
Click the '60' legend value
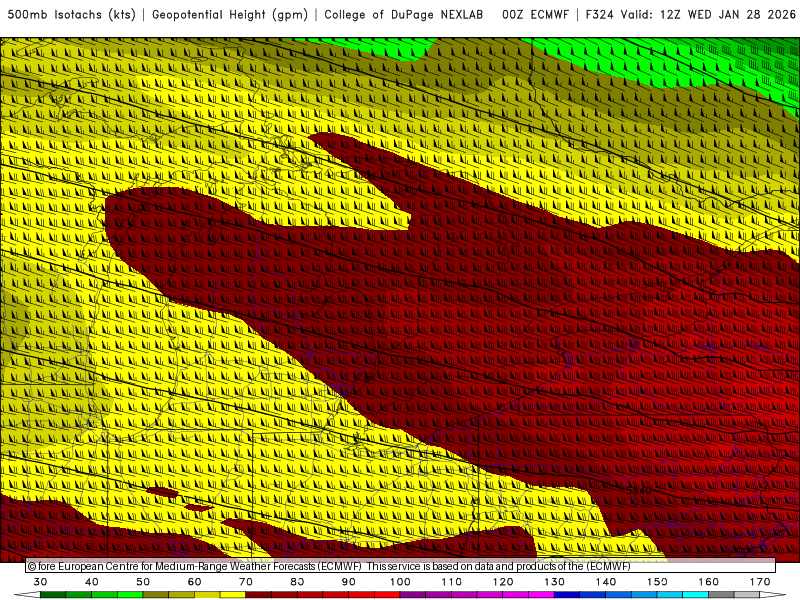194,582
